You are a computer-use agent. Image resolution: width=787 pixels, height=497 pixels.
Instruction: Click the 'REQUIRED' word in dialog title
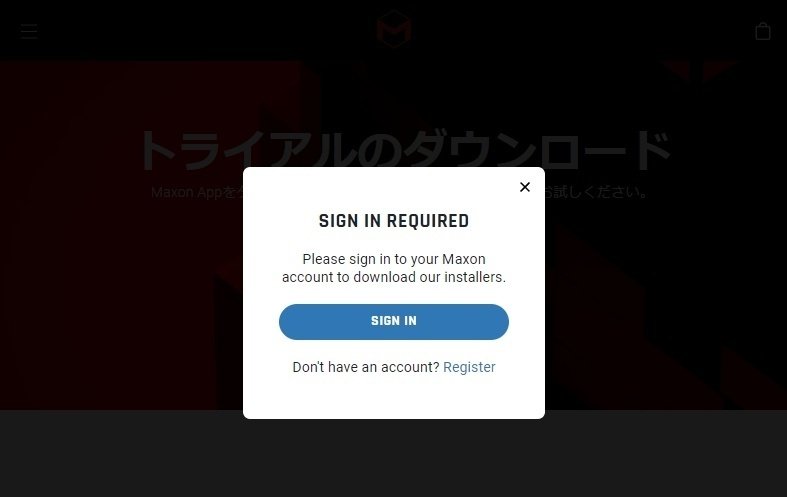pos(428,221)
